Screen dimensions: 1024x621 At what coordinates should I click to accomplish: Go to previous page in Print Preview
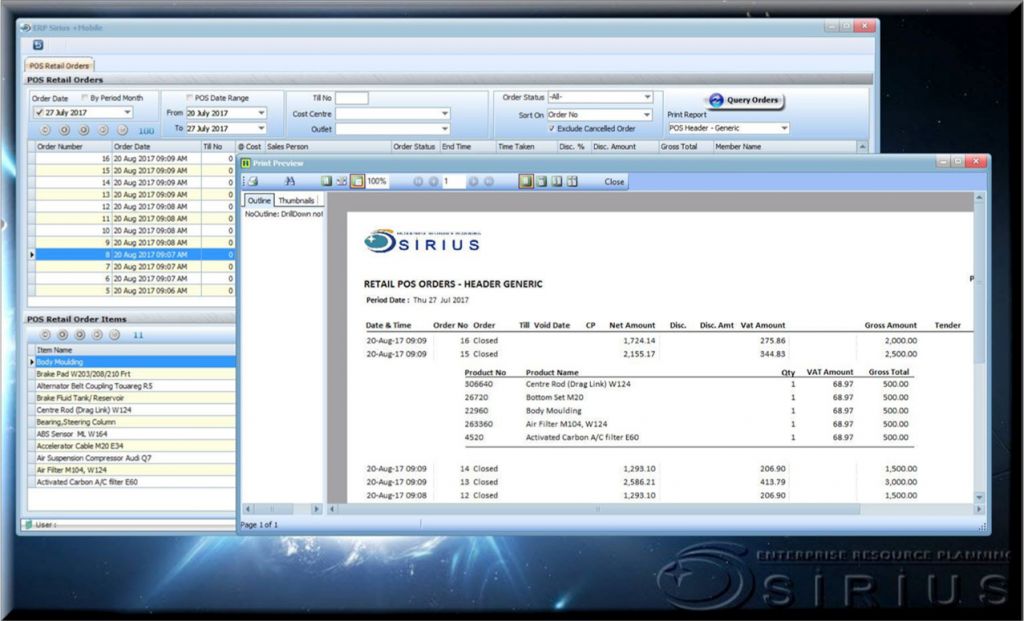click(x=433, y=182)
